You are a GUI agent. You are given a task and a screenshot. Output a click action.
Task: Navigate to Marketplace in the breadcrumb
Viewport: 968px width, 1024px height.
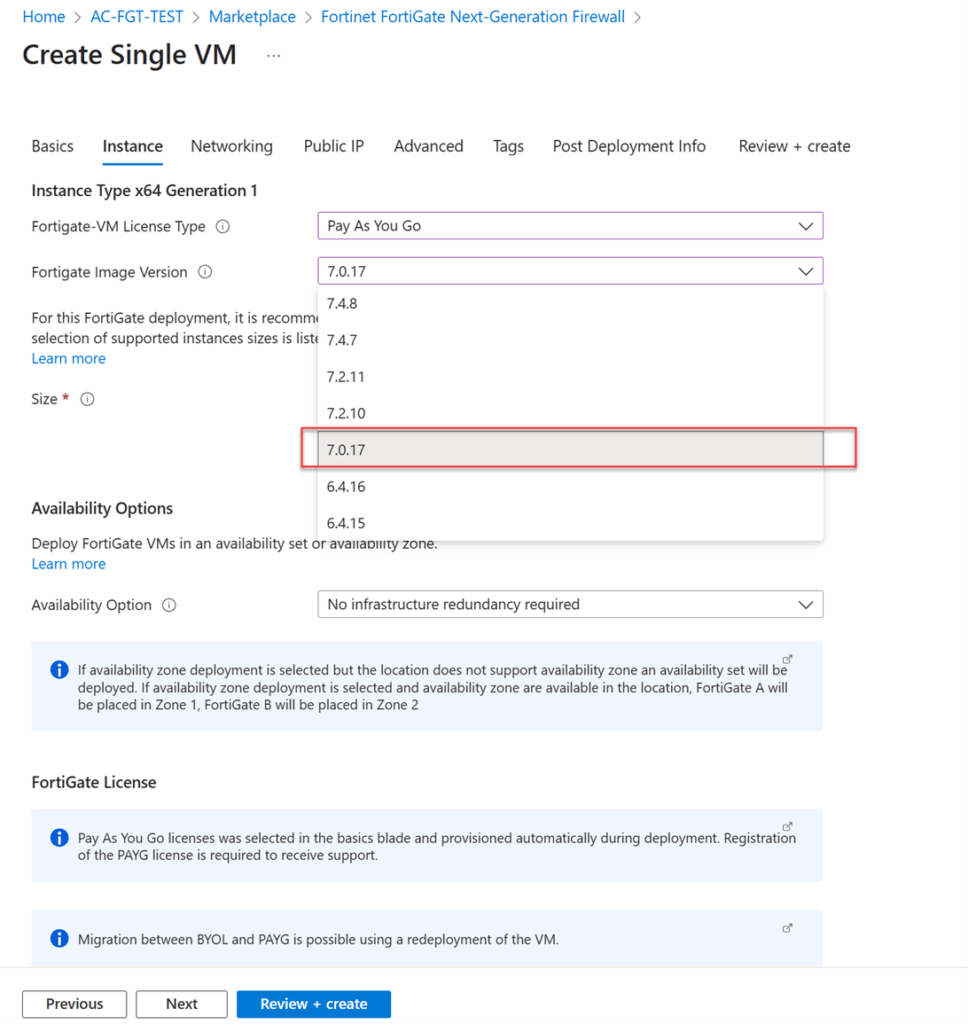tap(252, 17)
